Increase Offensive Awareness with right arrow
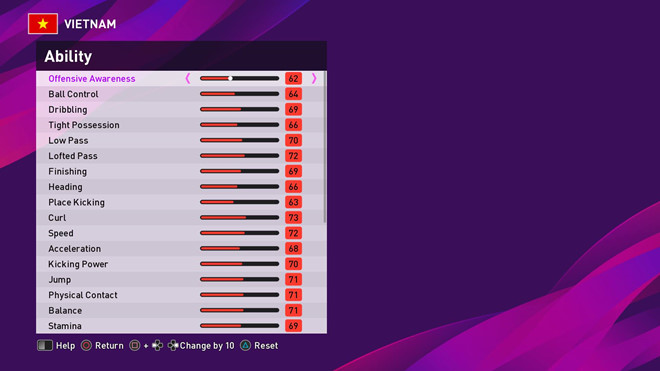 pyautogui.click(x=314, y=78)
